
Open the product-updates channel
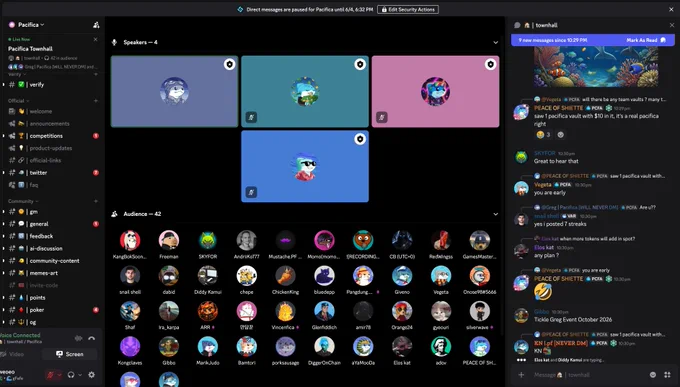52,148
